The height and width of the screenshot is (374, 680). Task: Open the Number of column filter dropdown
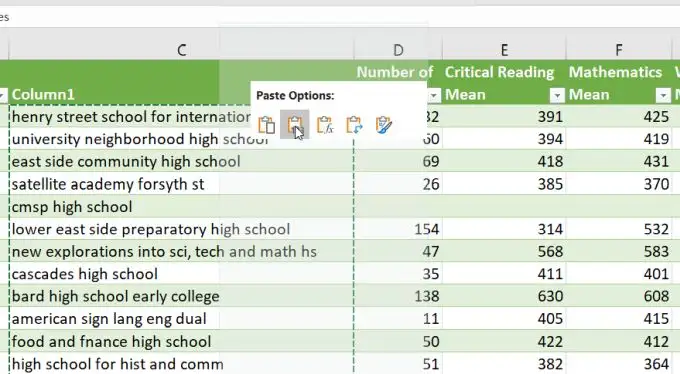click(434, 95)
